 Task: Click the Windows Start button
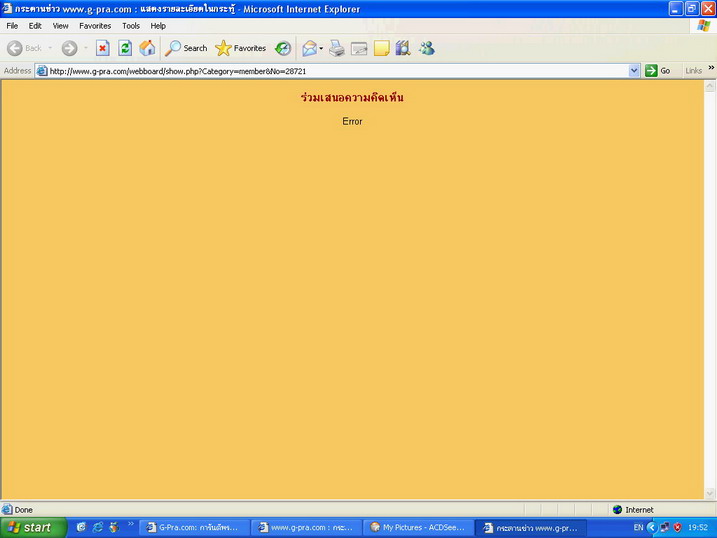(33, 527)
